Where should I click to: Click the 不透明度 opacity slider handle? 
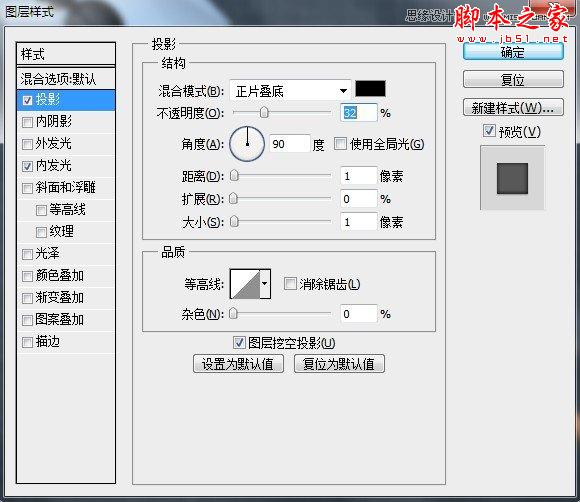click(x=264, y=112)
